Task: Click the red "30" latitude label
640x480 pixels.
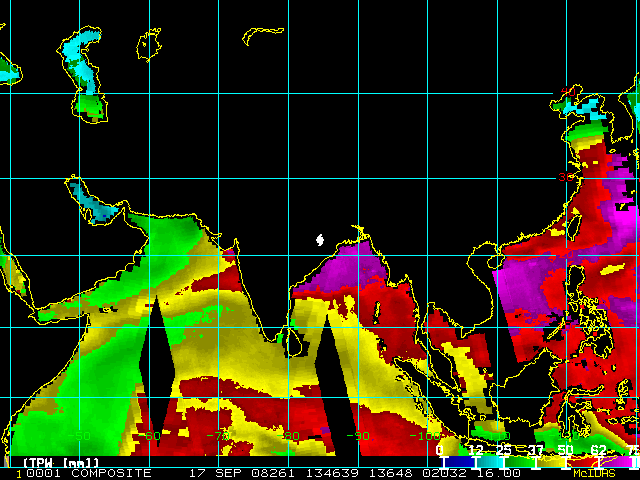Action: click(x=566, y=177)
